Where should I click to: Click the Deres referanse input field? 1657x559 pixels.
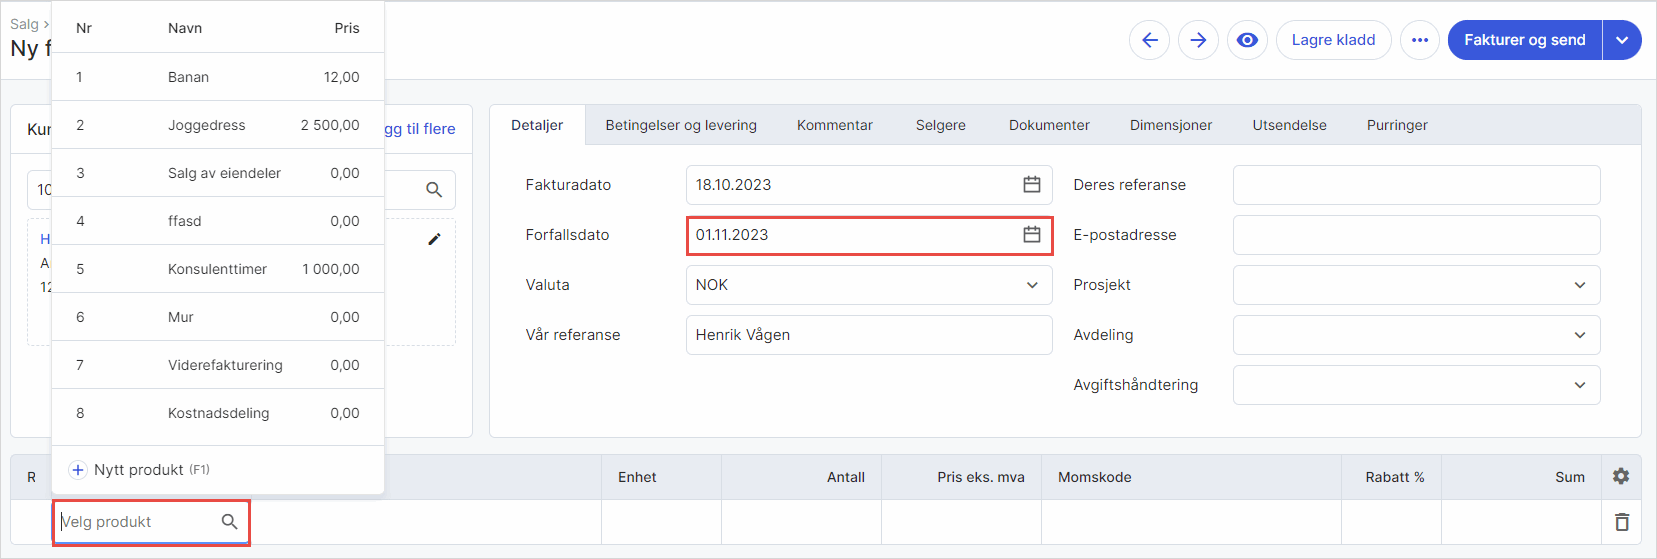(x=1416, y=185)
